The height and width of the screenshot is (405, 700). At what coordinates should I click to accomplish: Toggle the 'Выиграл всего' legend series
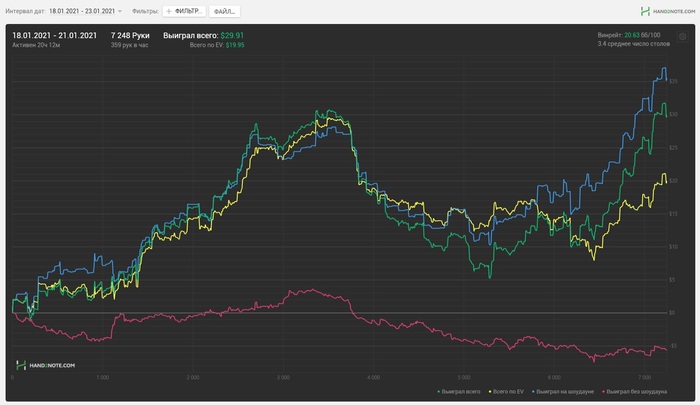[x=459, y=392]
